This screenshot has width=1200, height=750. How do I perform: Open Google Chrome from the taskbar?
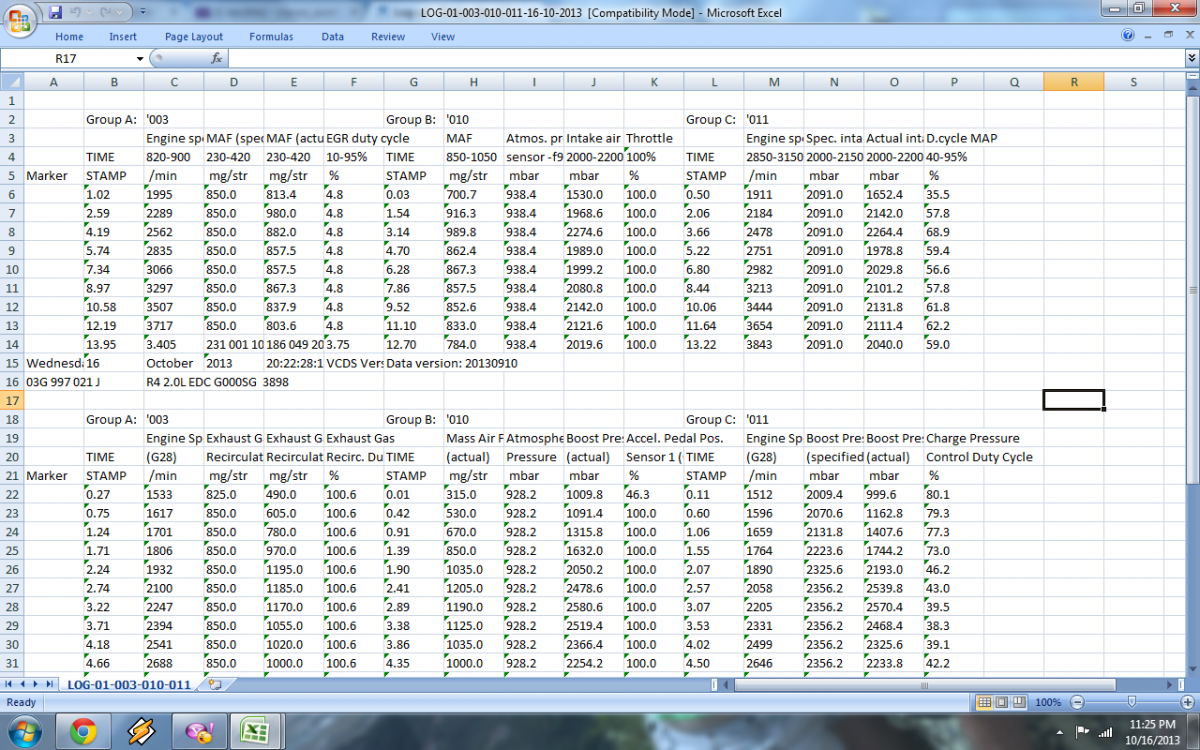(x=83, y=733)
